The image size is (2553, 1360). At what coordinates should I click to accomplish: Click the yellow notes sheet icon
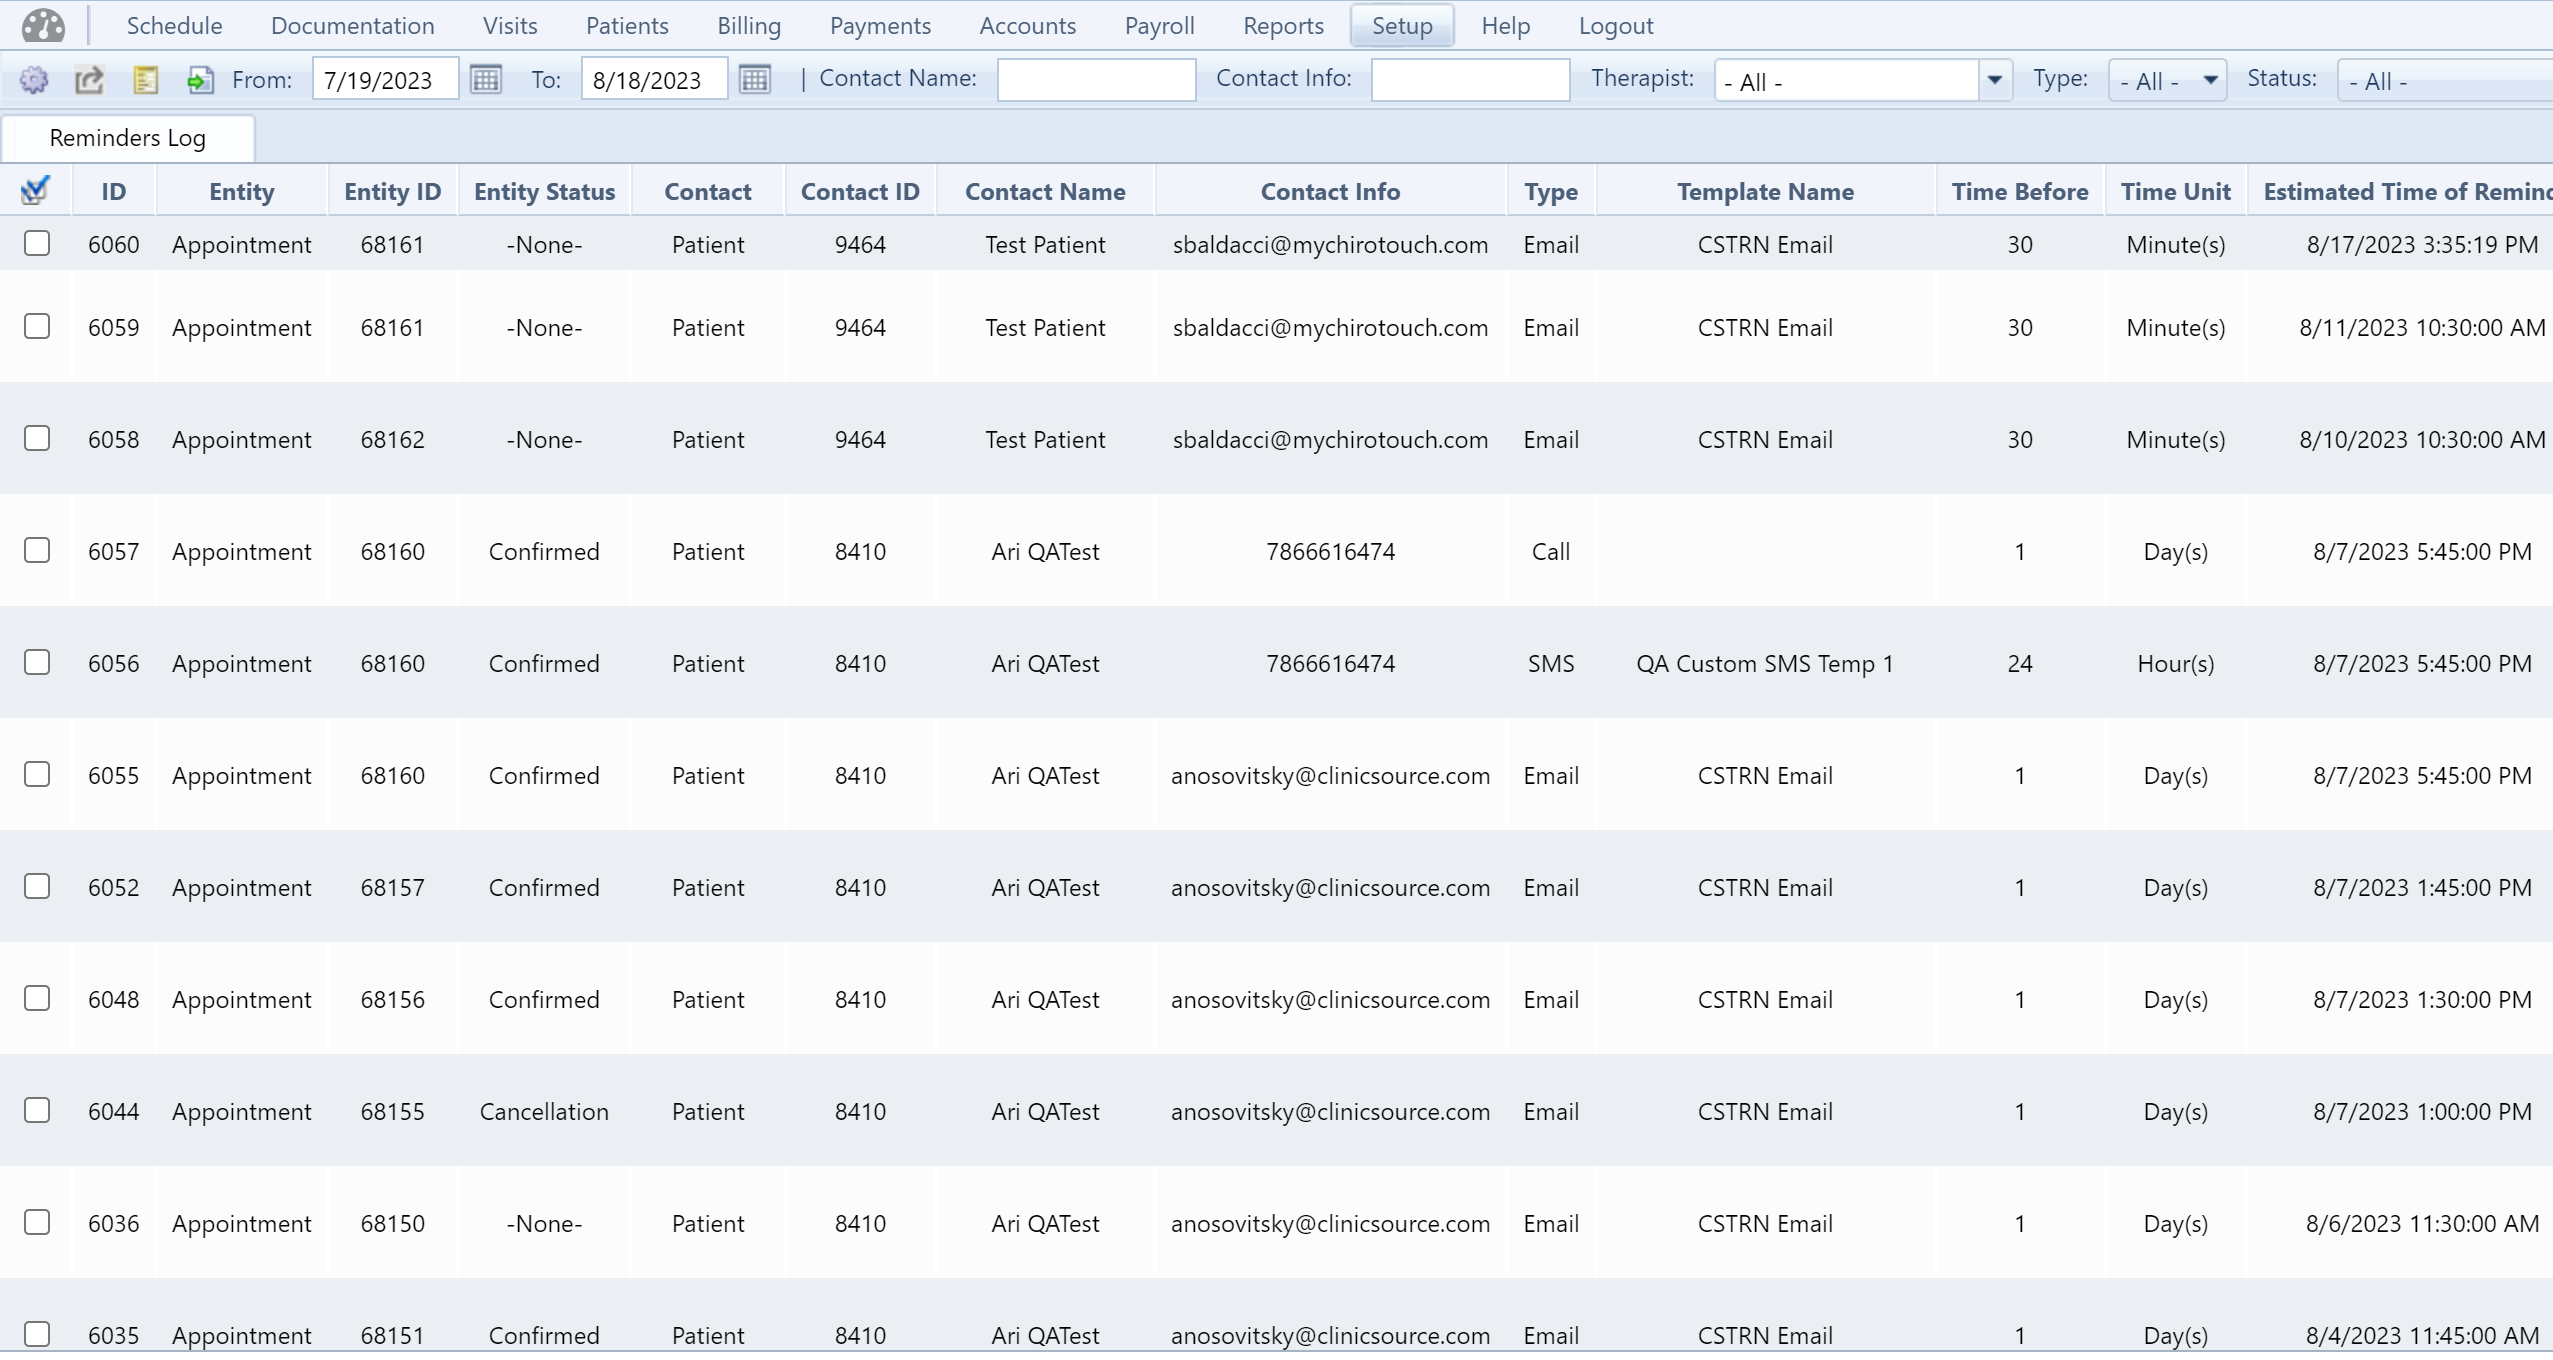(x=145, y=80)
